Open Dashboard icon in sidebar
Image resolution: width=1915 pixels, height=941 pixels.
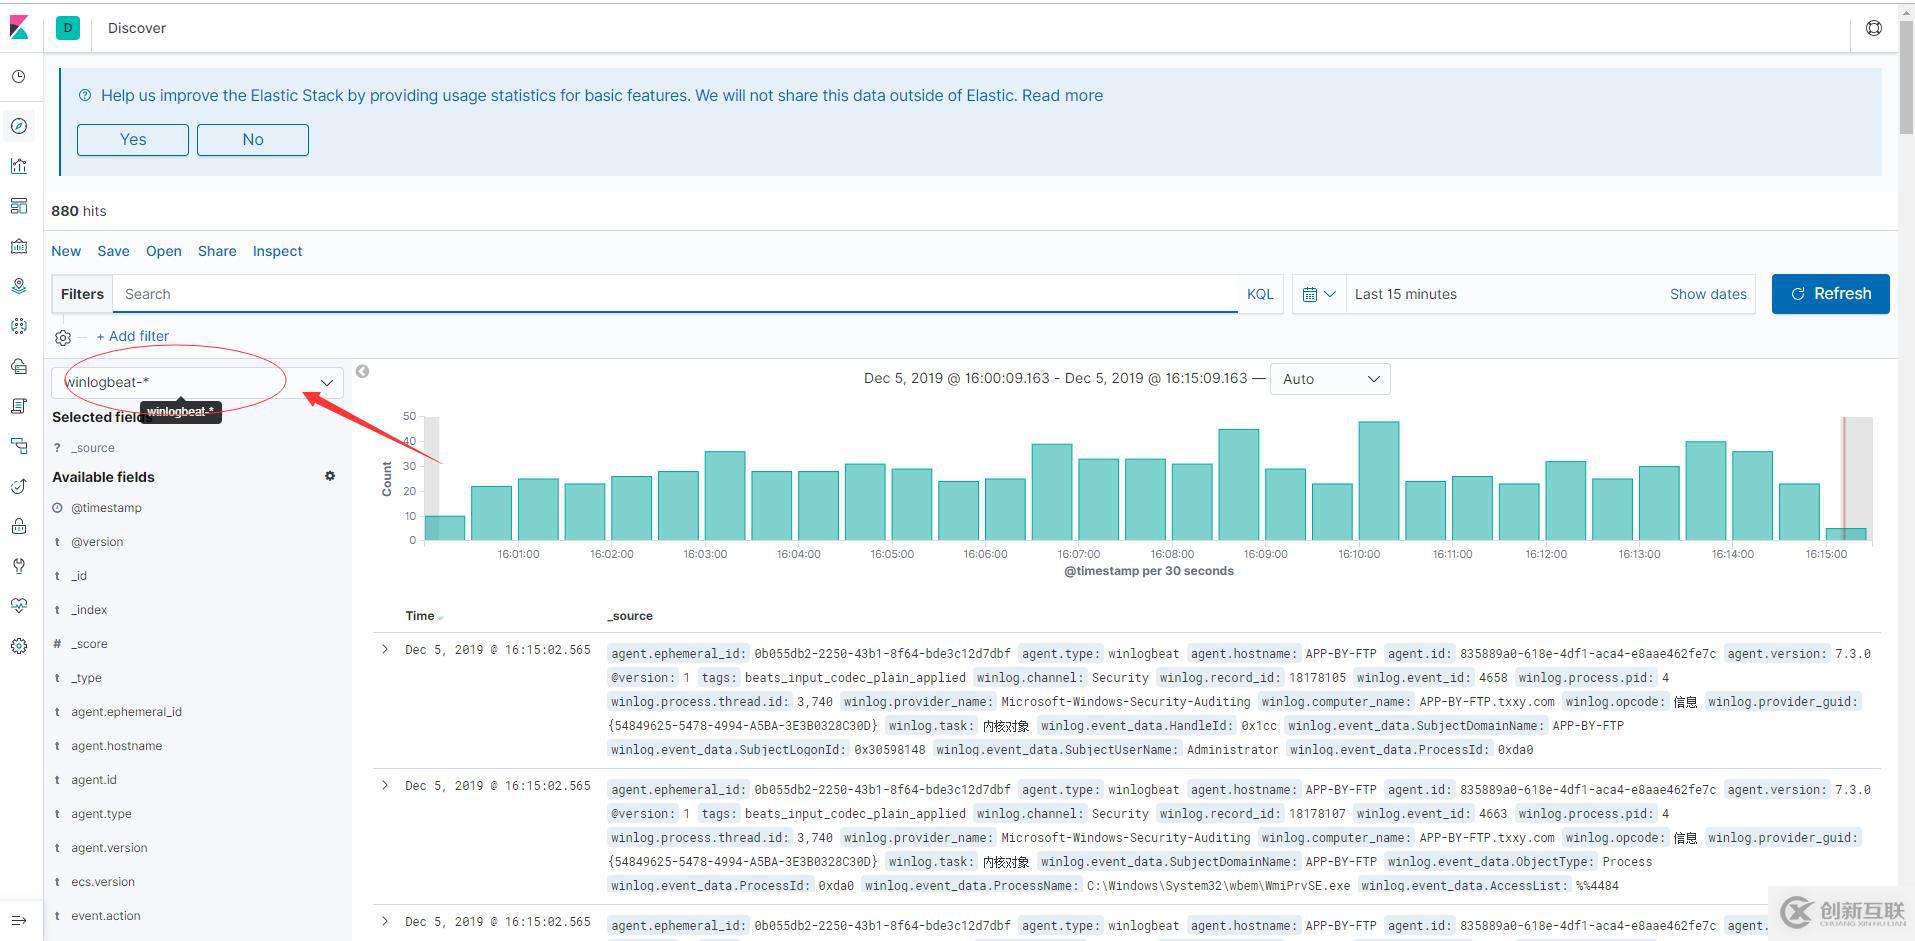tap(19, 206)
